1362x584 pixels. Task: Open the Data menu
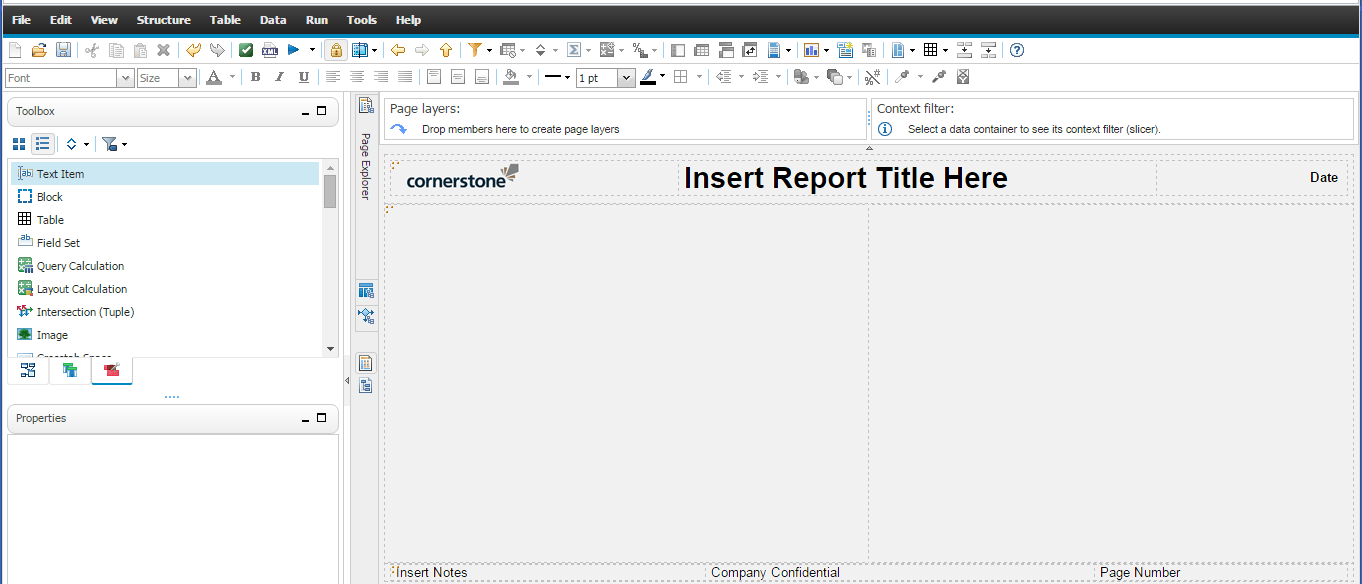pyautogui.click(x=273, y=20)
